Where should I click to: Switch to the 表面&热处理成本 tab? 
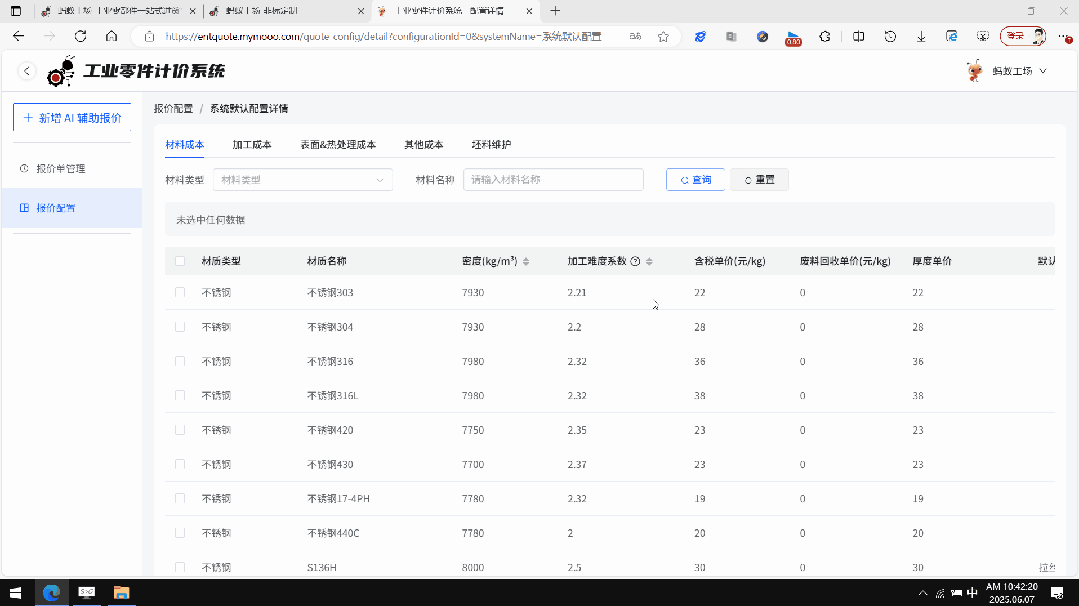338,144
